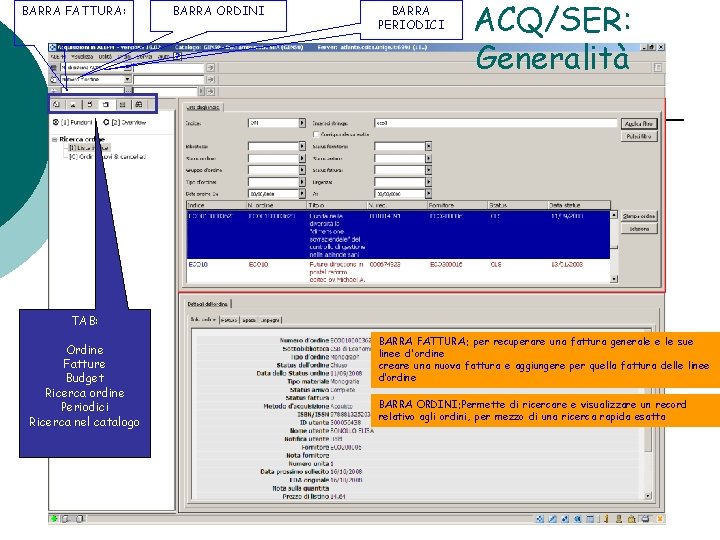Click the order list scrollbar down arrow
This screenshot has height=540, width=720.
pyautogui.click(x=614, y=279)
